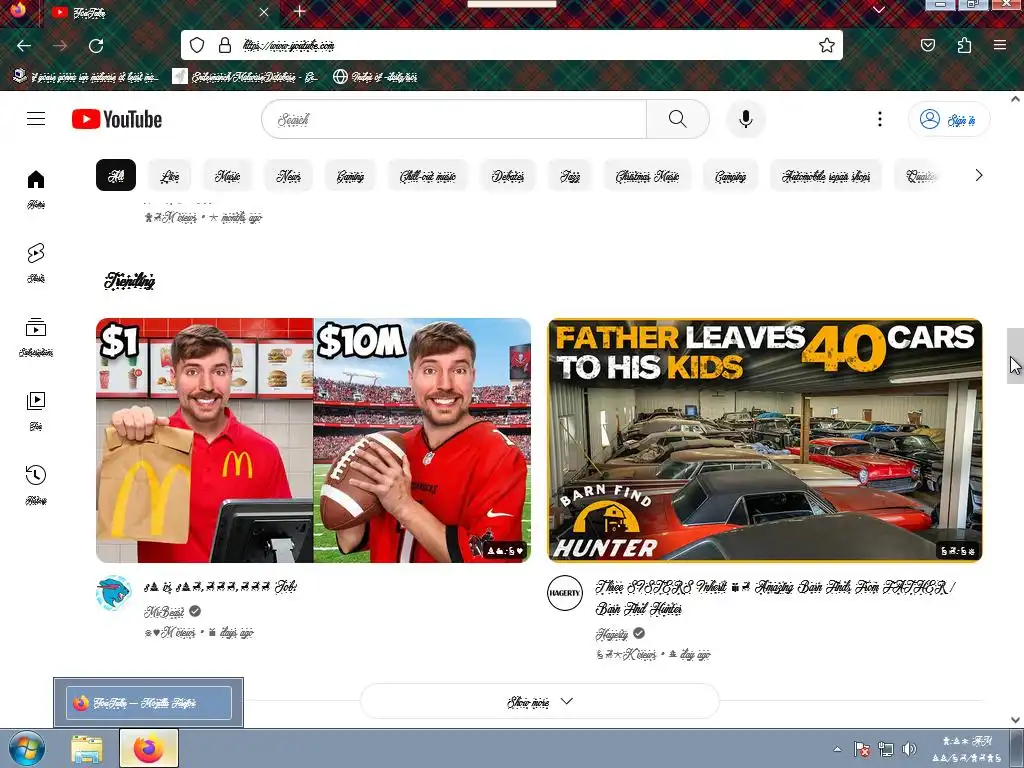Open the MalwareDatabase bookmark
The image size is (1024, 768).
[x=245, y=76]
